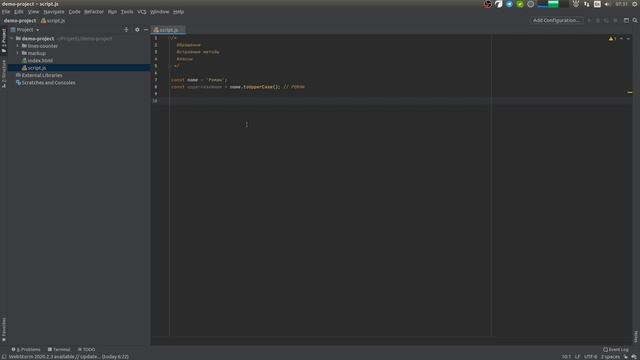The height and width of the screenshot is (360, 640).
Task: Click the Debug icon in toolbar
Action: tap(598, 20)
